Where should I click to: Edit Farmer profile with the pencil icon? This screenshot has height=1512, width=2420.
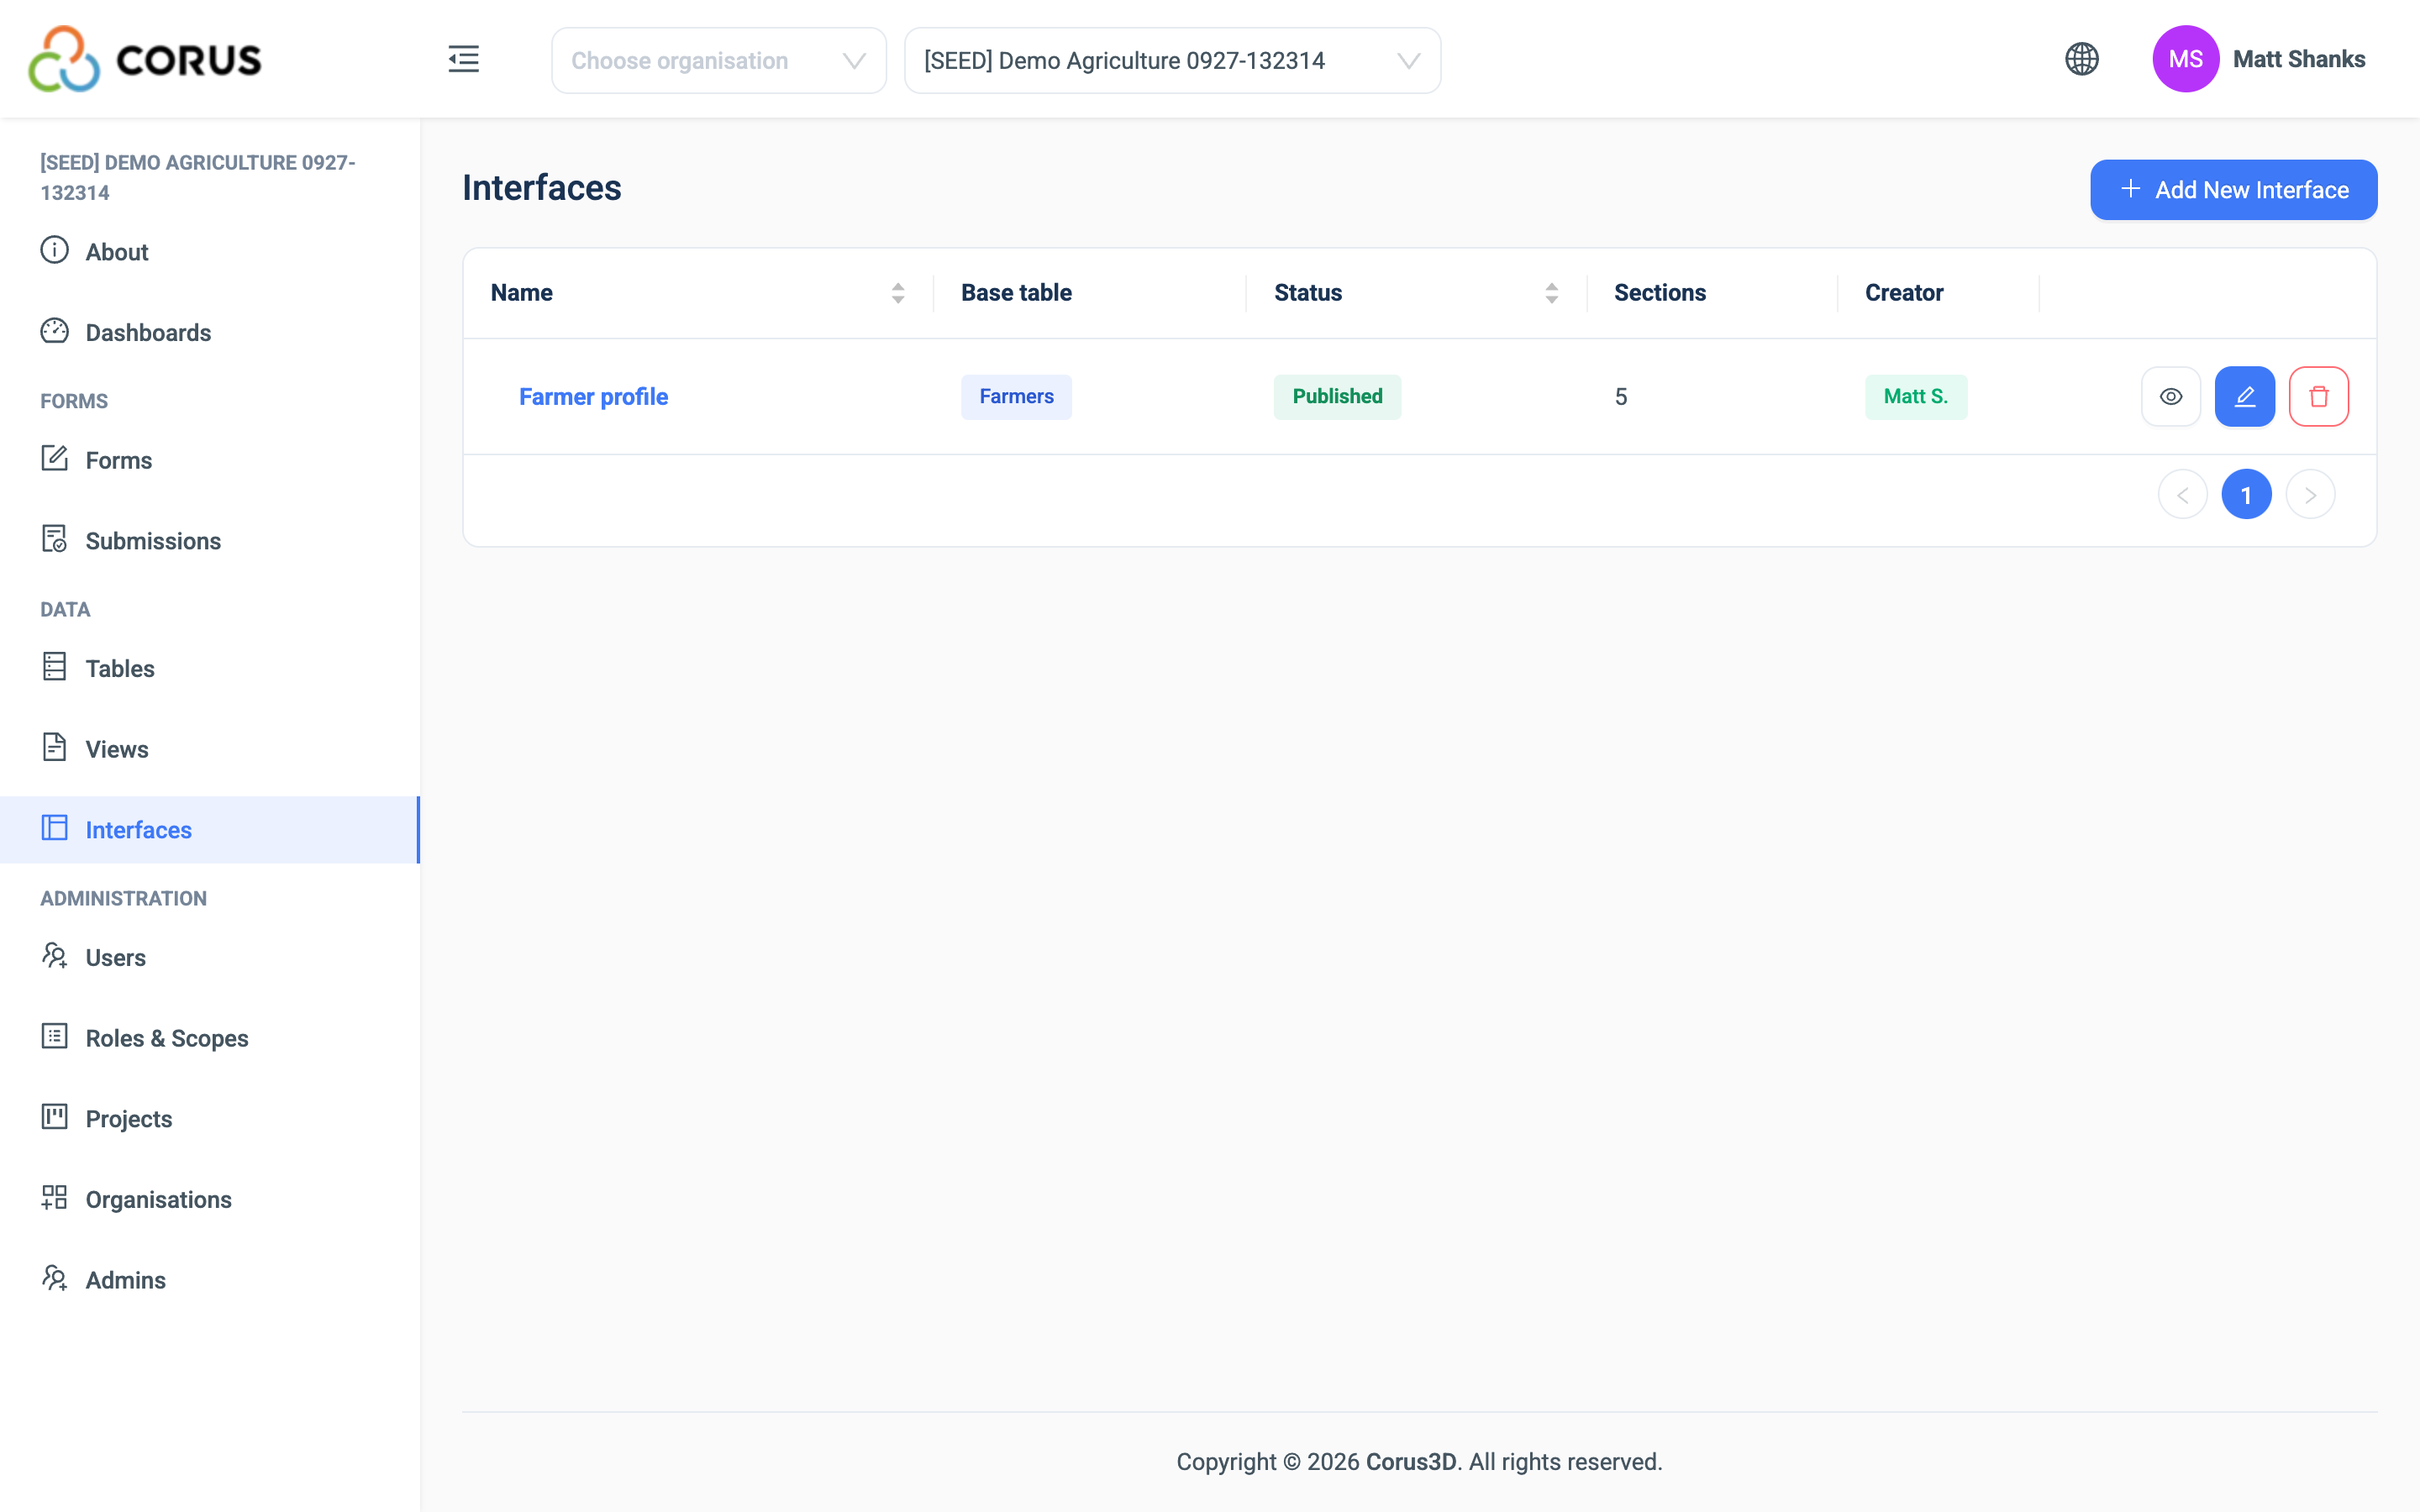2244,397
